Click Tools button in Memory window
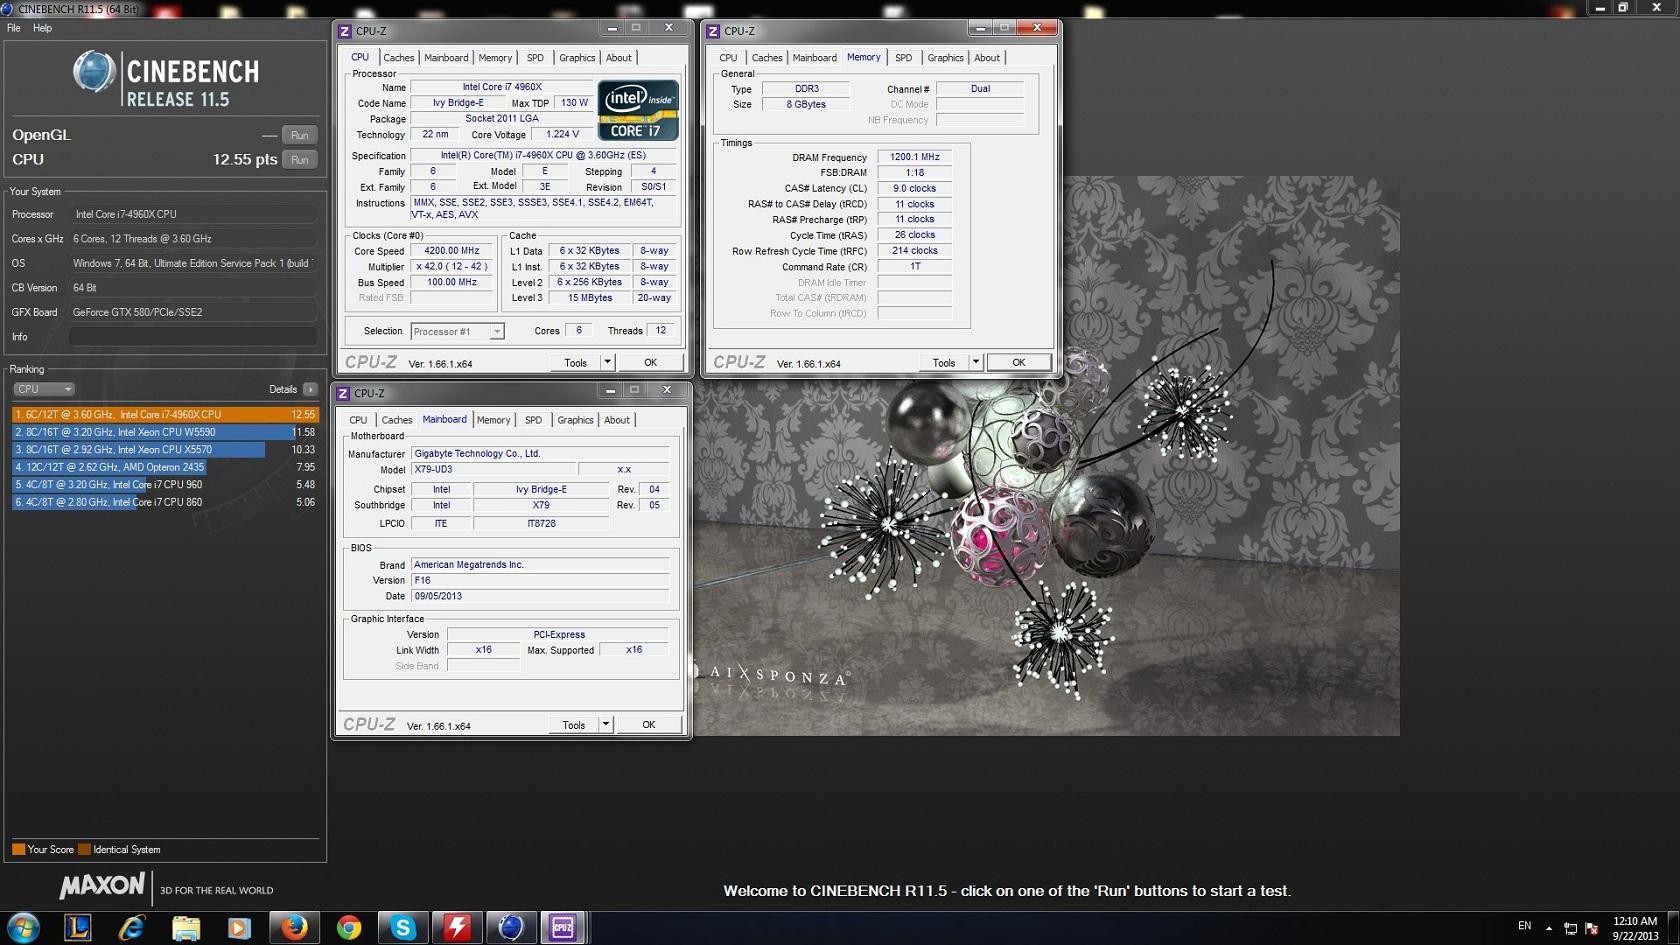Viewport: 1680px width, 945px height. tap(944, 362)
